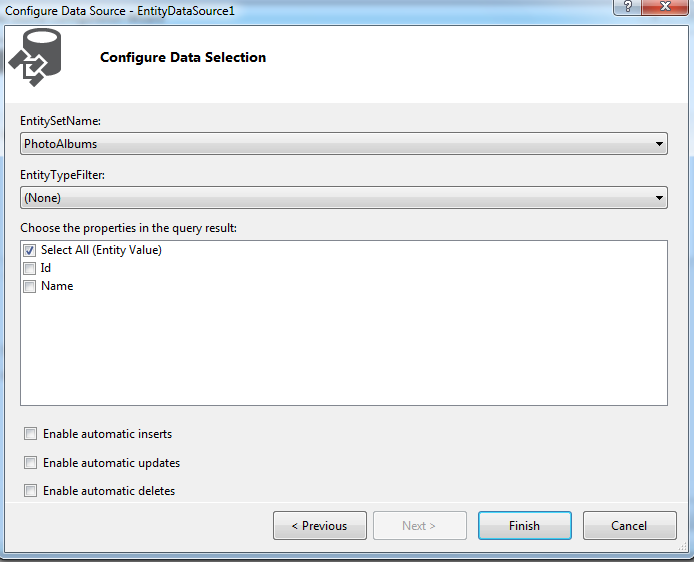This screenshot has width=694, height=562.
Task: Click the PhotoAlbums combo box value
Action: click(x=344, y=144)
